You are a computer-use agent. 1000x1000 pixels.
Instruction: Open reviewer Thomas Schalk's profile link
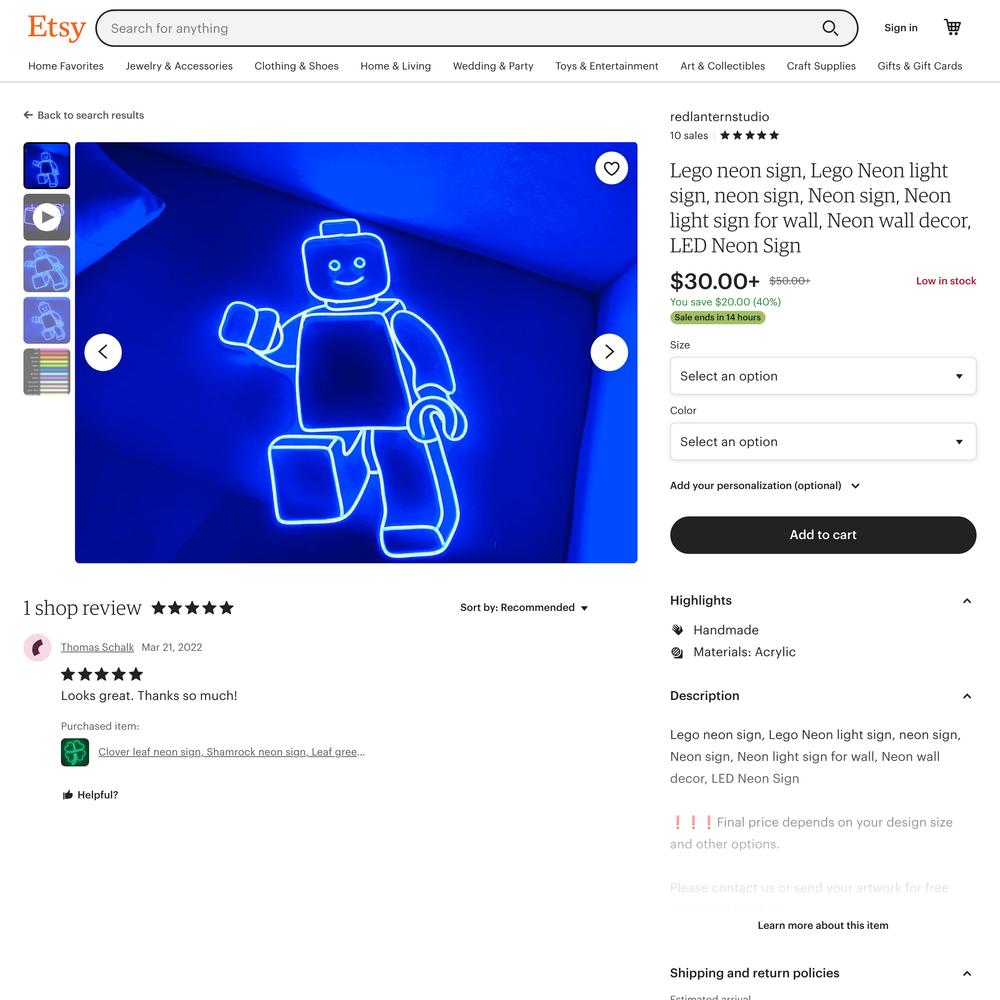click(x=97, y=647)
